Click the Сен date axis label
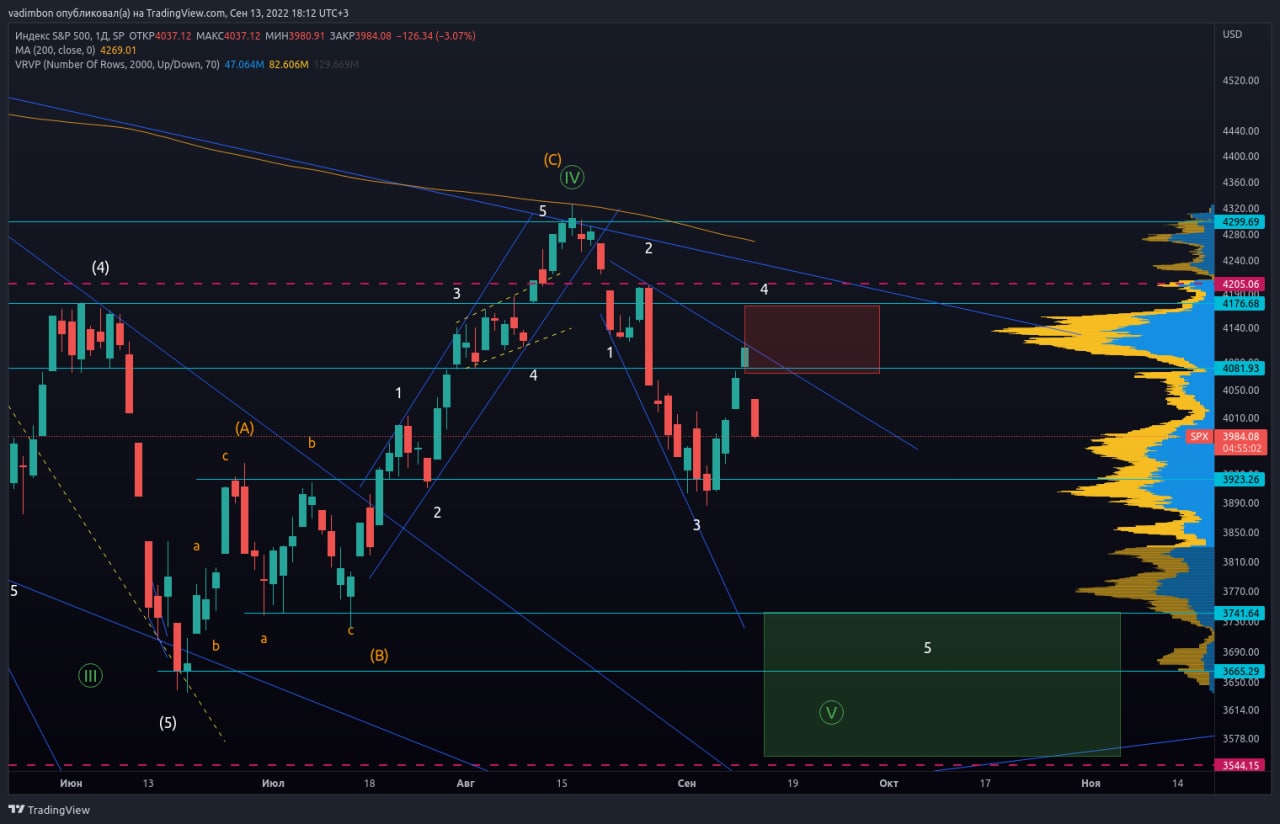This screenshot has width=1280, height=824. pos(686,783)
